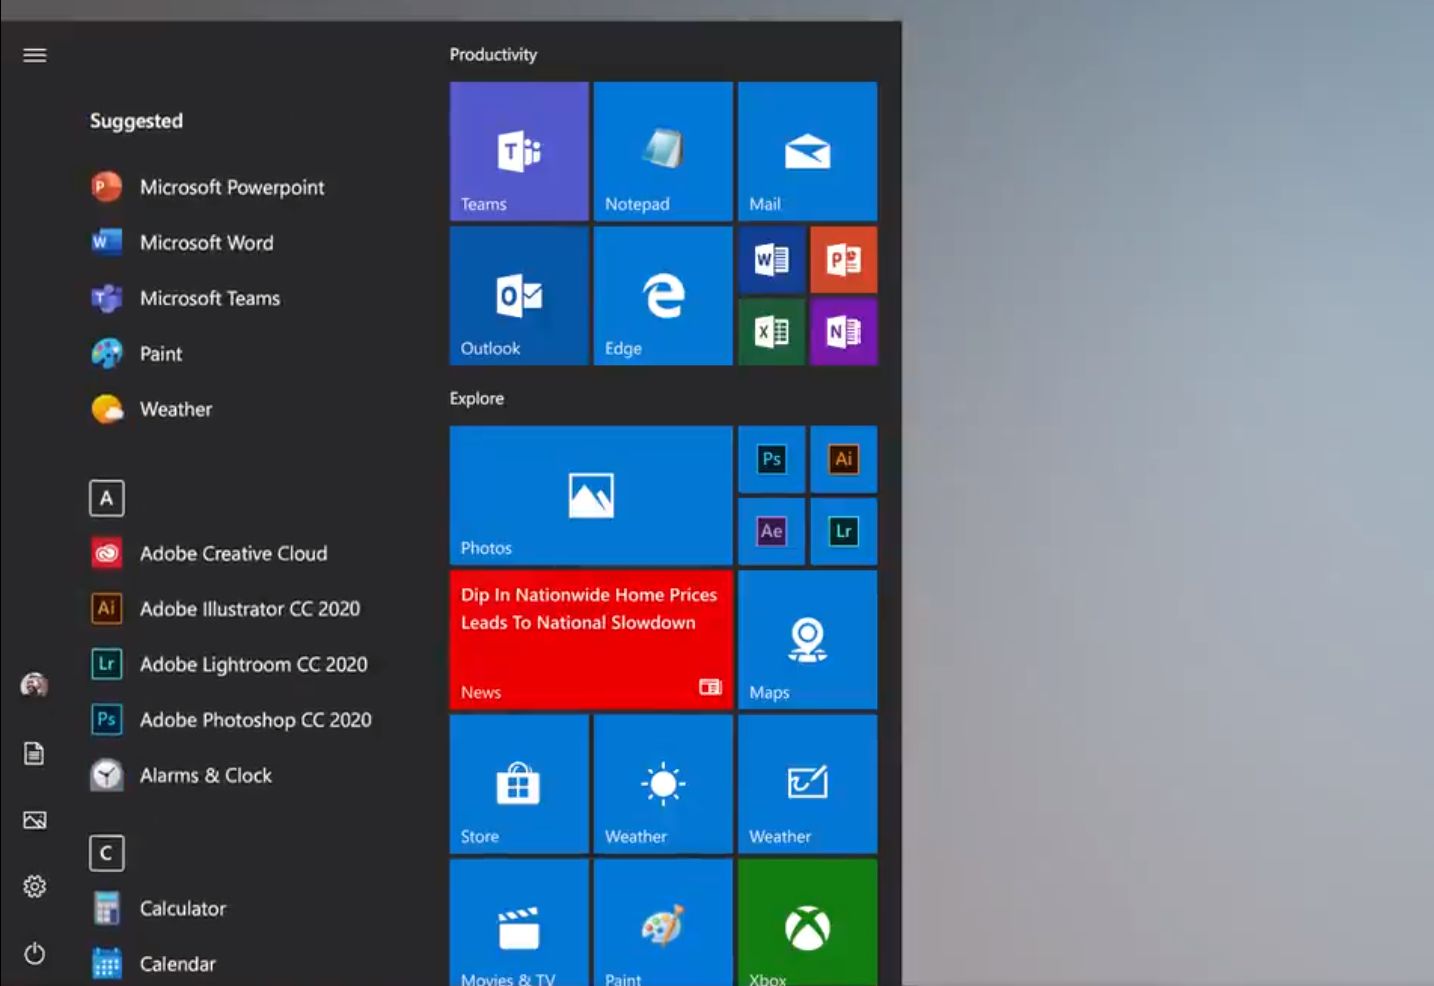The width and height of the screenshot is (1434, 986).
Task: Select the Explore tile group header
Action: coord(477,398)
